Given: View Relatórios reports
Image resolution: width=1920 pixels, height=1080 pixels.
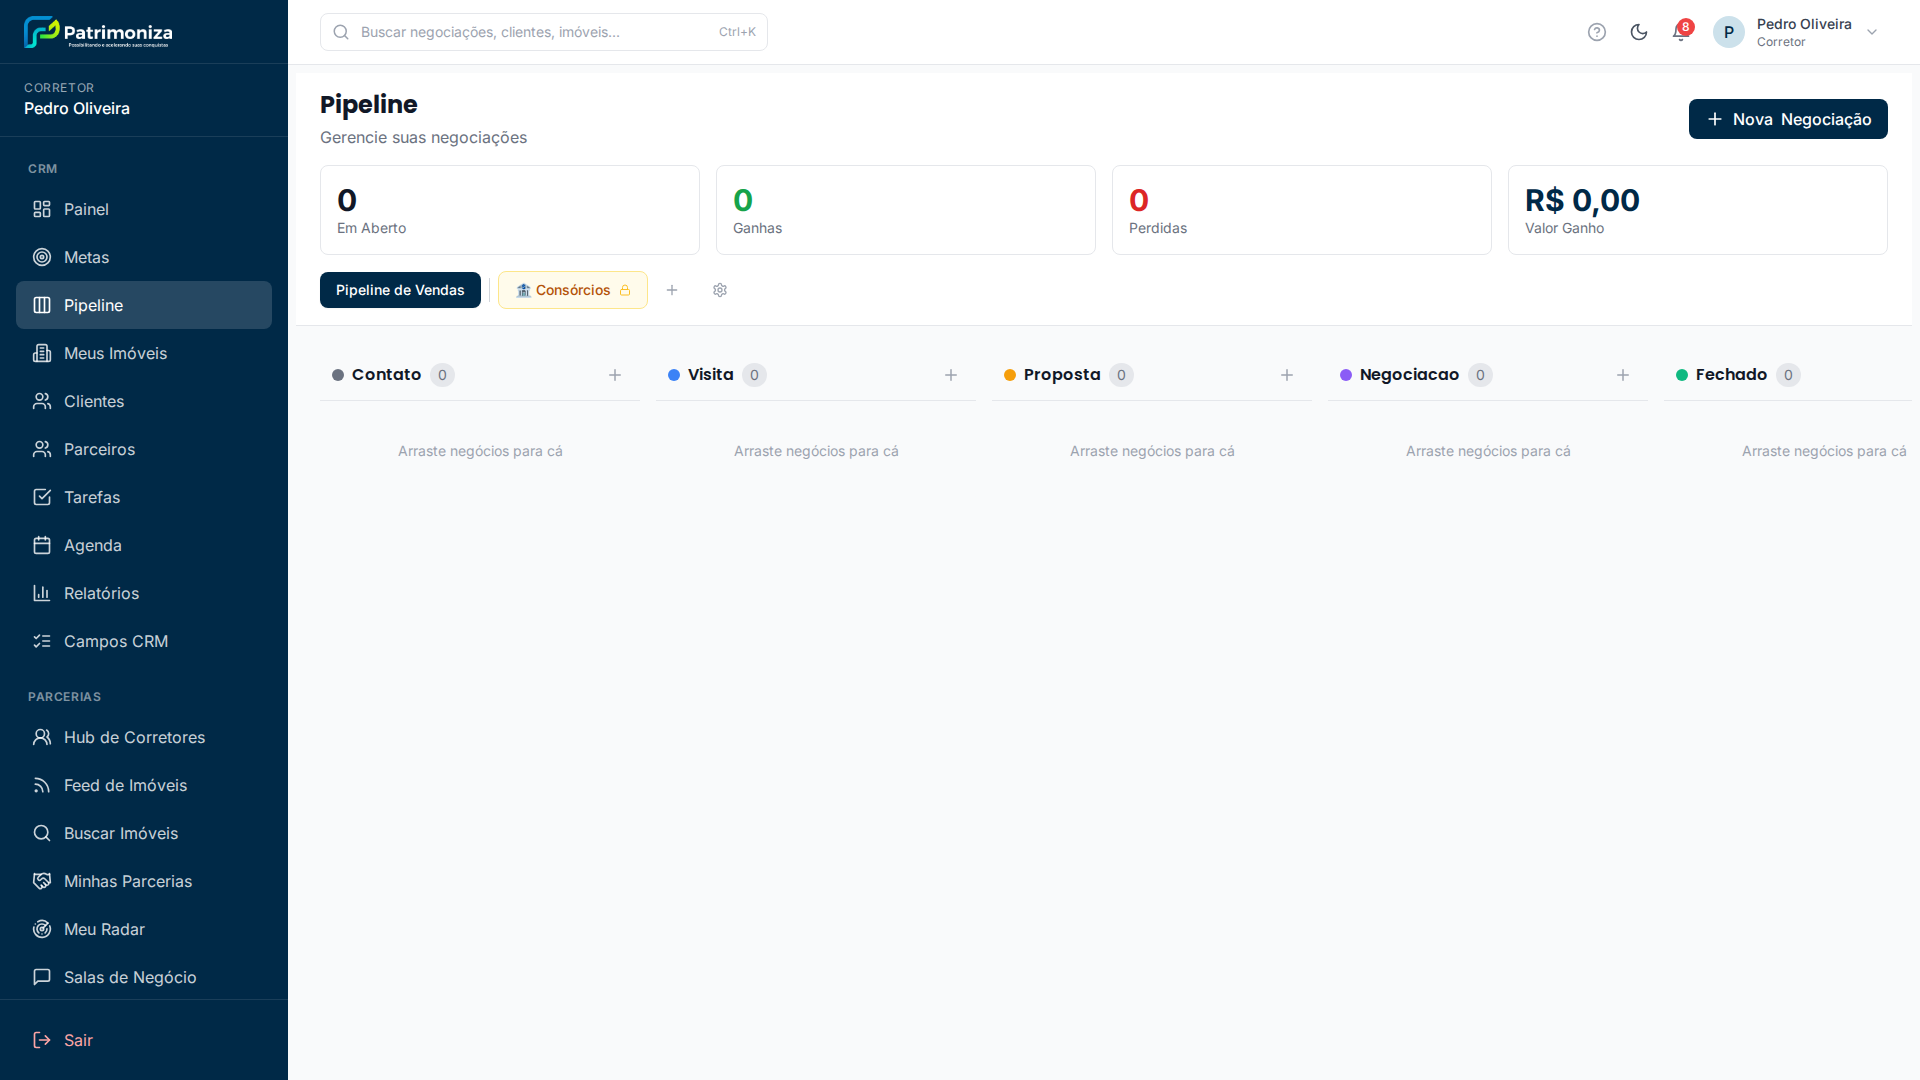Looking at the screenshot, I should [x=101, y=593].
